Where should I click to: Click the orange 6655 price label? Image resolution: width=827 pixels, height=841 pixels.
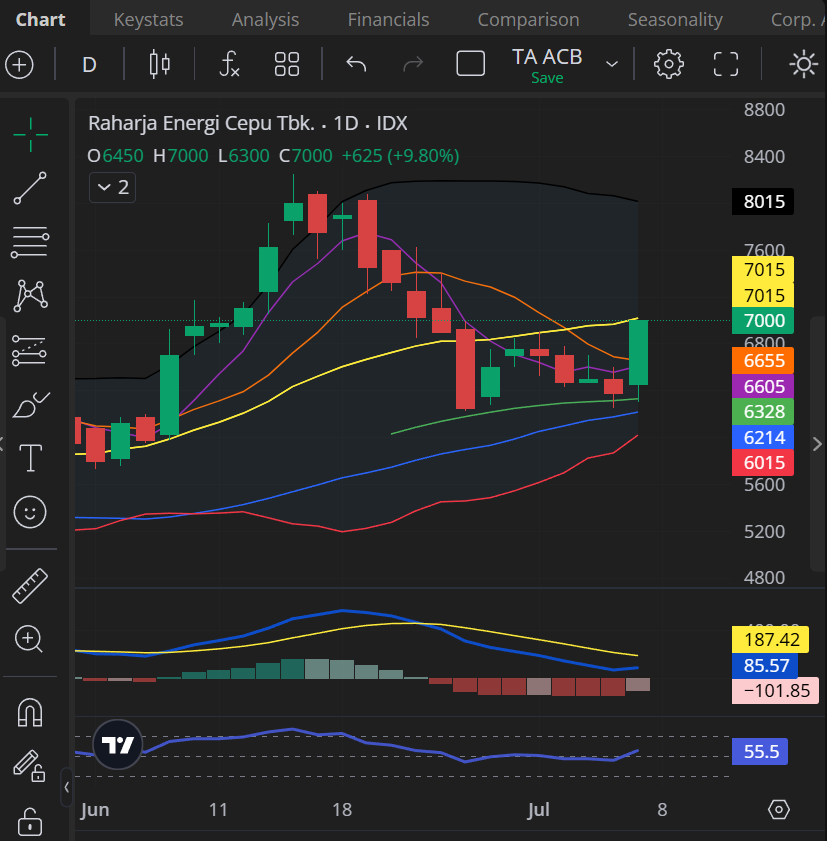763,361
